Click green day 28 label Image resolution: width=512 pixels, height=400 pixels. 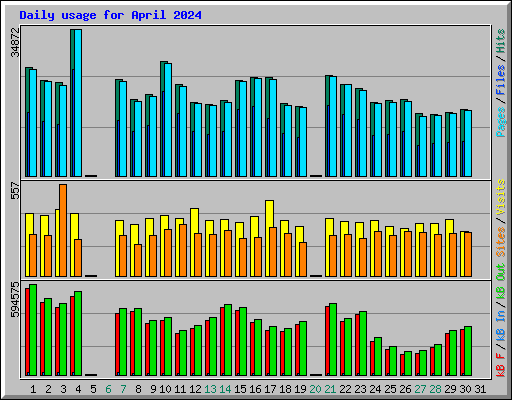[x=435, y=389]
